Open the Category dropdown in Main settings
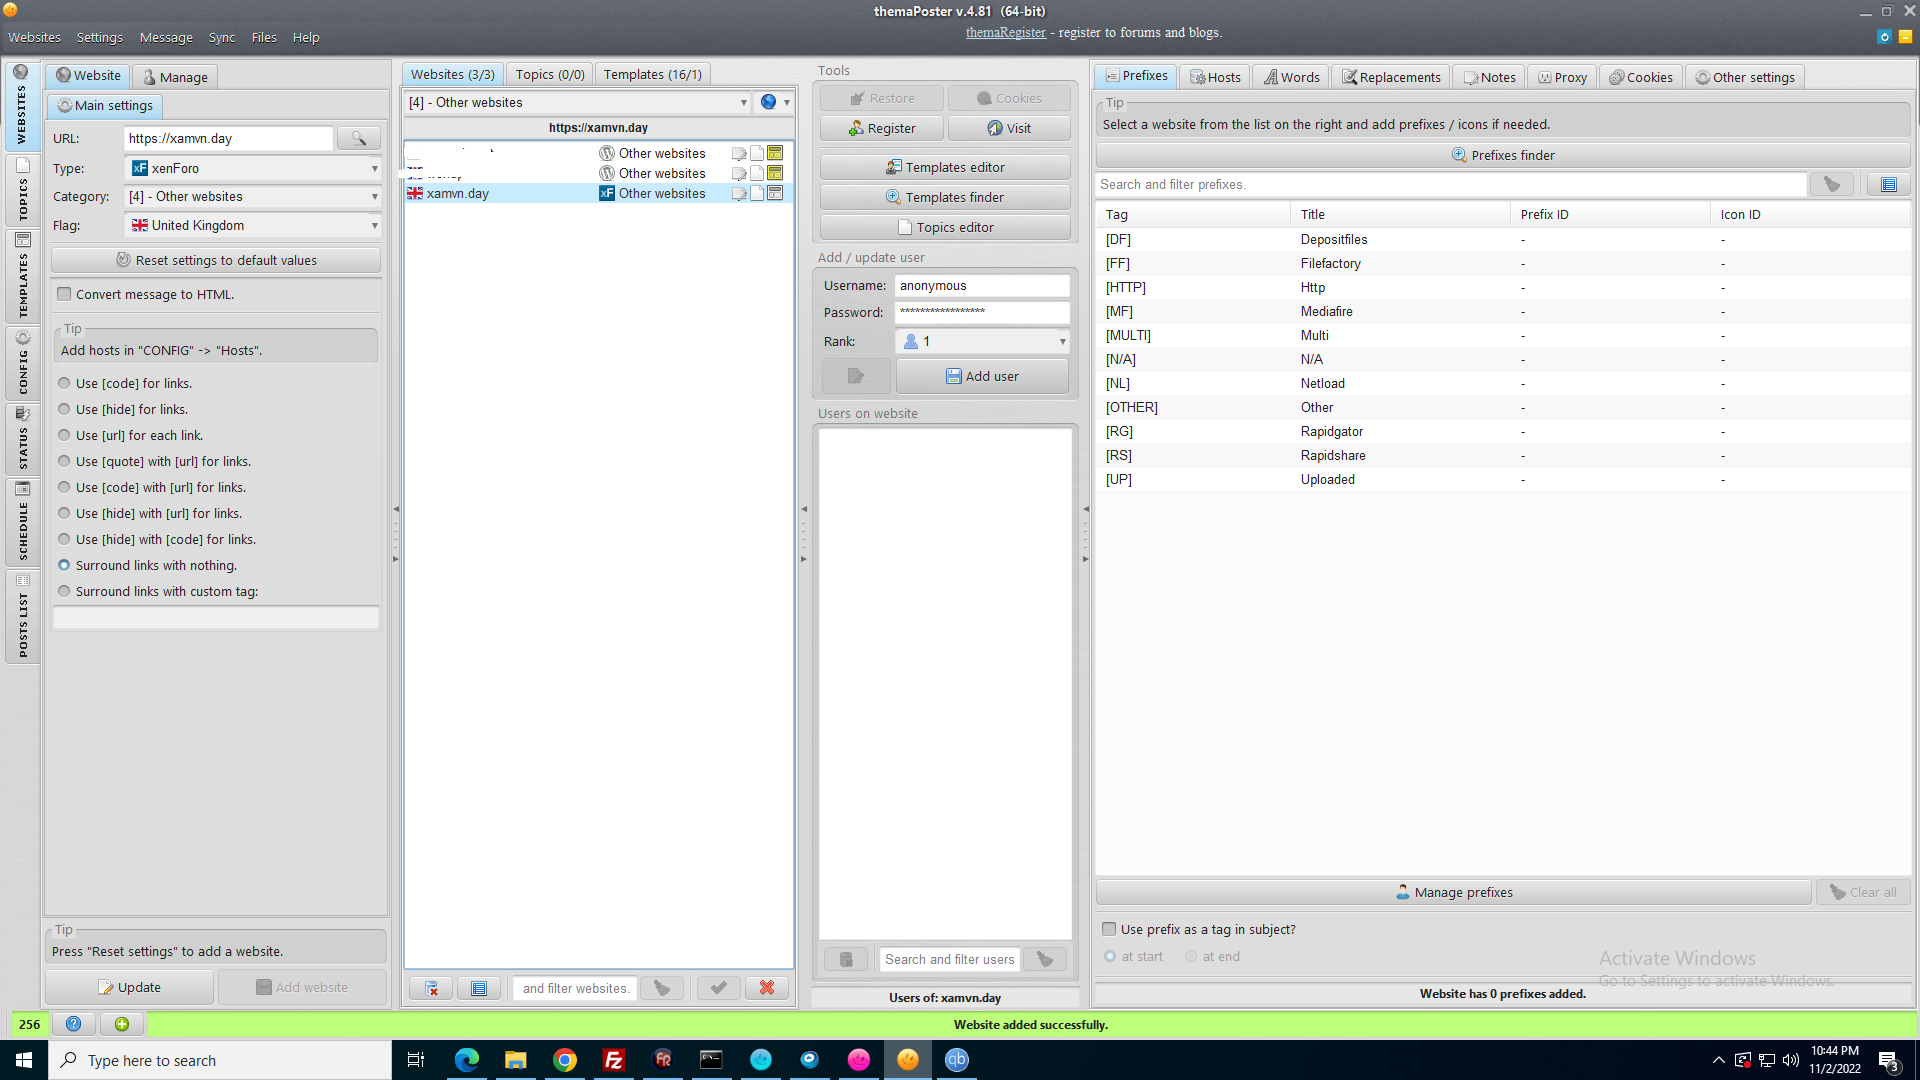 point(253,196)
